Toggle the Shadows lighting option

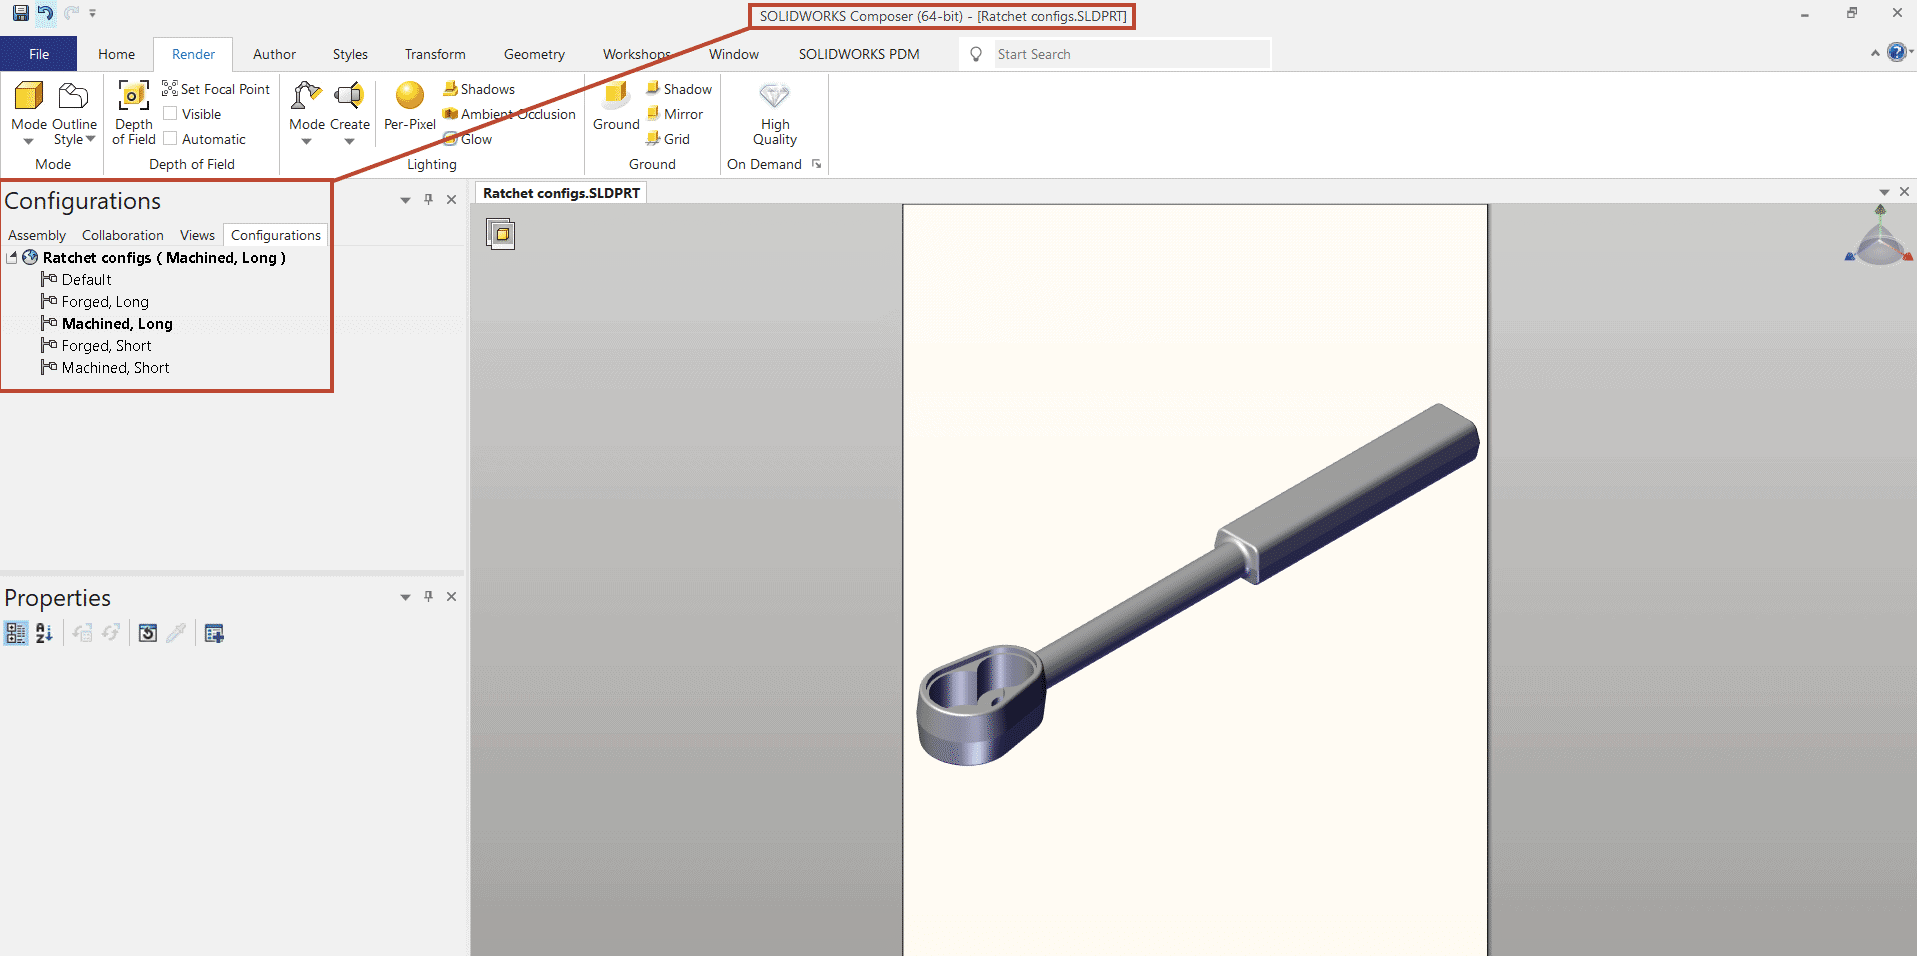pos(479,89)
